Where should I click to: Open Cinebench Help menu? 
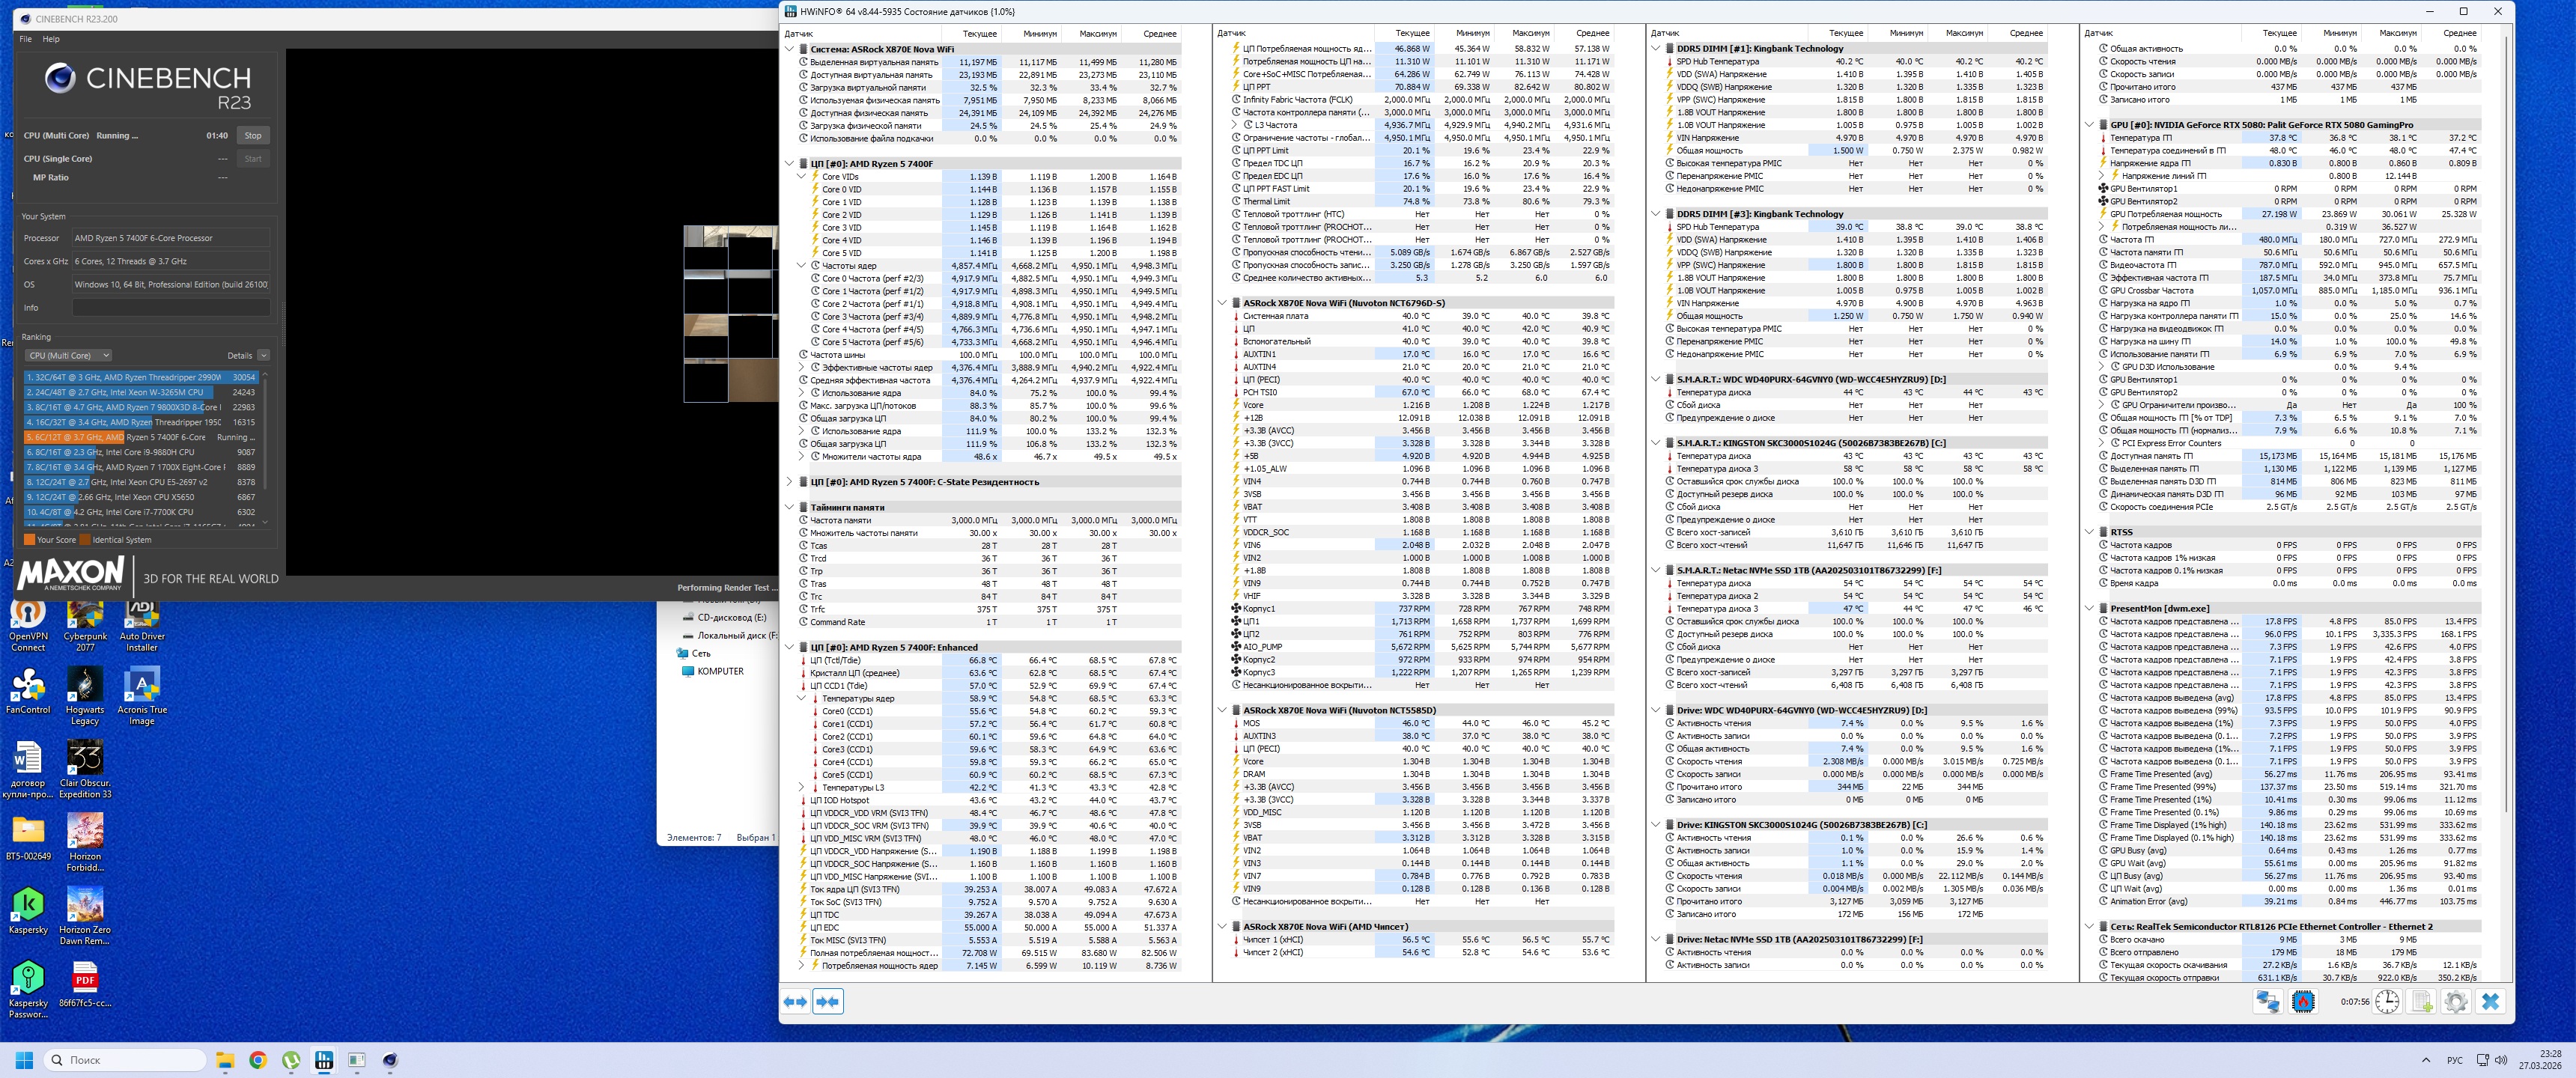[51, 39]
